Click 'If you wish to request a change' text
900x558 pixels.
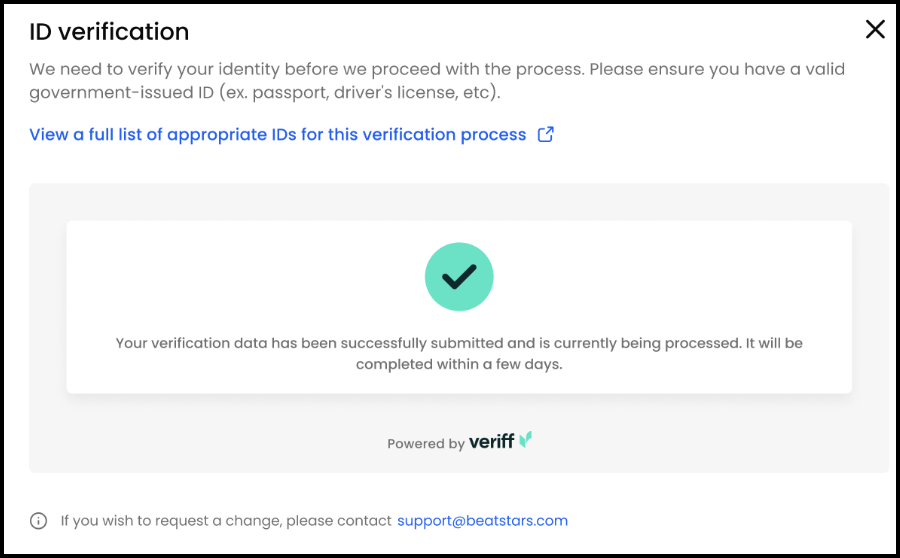point(171,521)
